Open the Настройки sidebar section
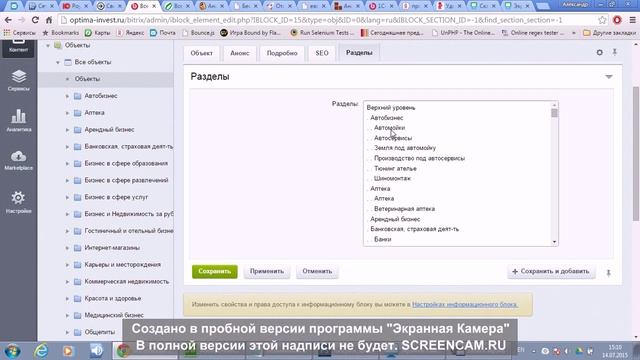 tap(18, 202)
